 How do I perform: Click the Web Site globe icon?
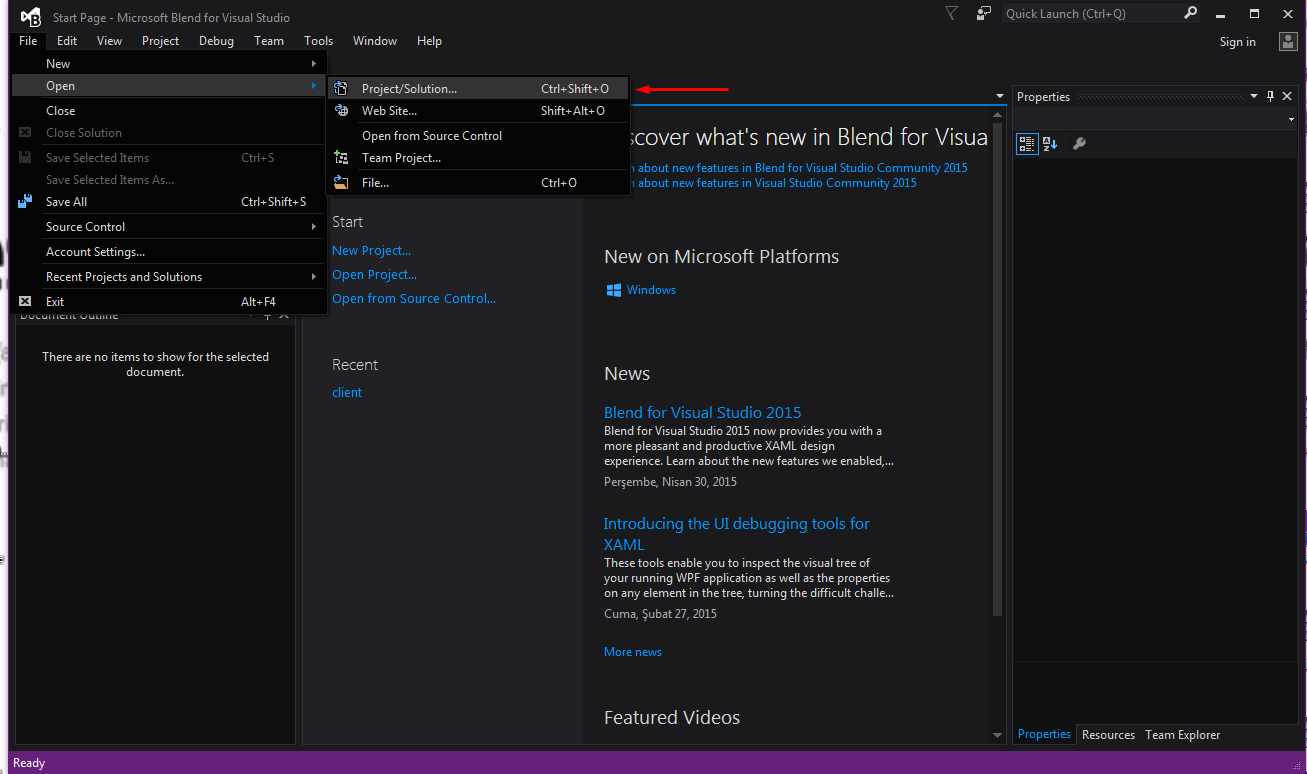pos(342,111)
